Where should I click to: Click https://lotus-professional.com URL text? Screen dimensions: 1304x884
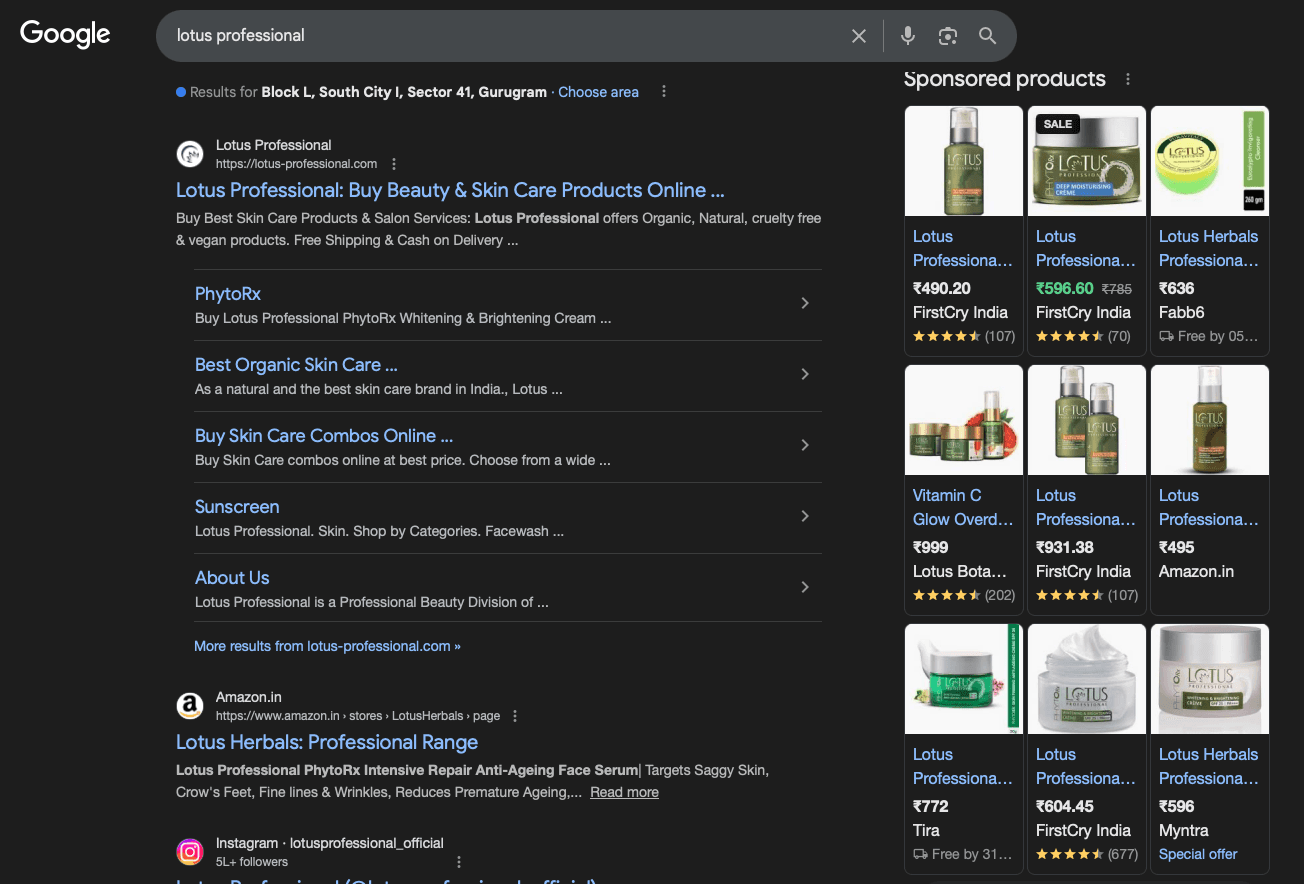pyautogui.click(x=296, y=164)
